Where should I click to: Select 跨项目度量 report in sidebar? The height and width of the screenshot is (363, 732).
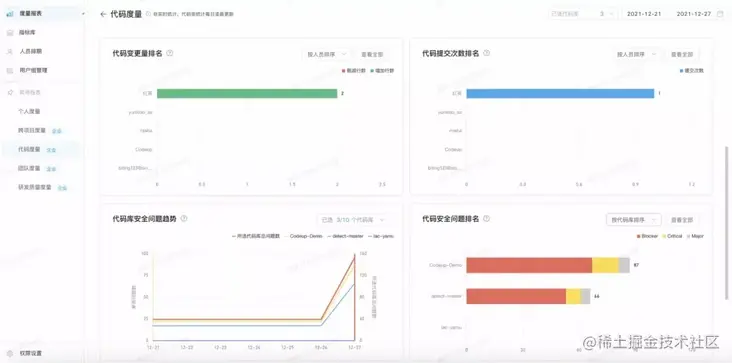(32, 131)
